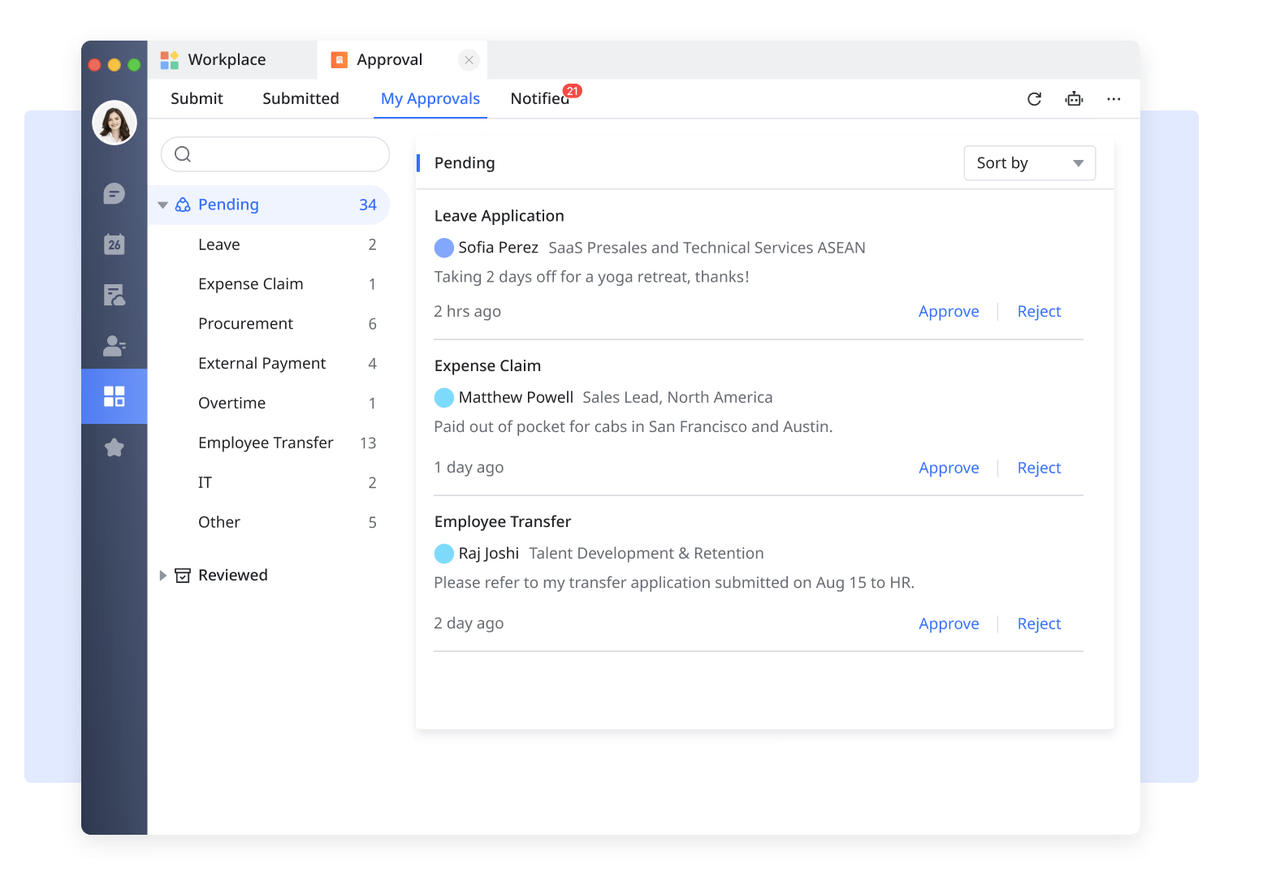Open the messenger chat icon in sidebar

pos(114,193)
